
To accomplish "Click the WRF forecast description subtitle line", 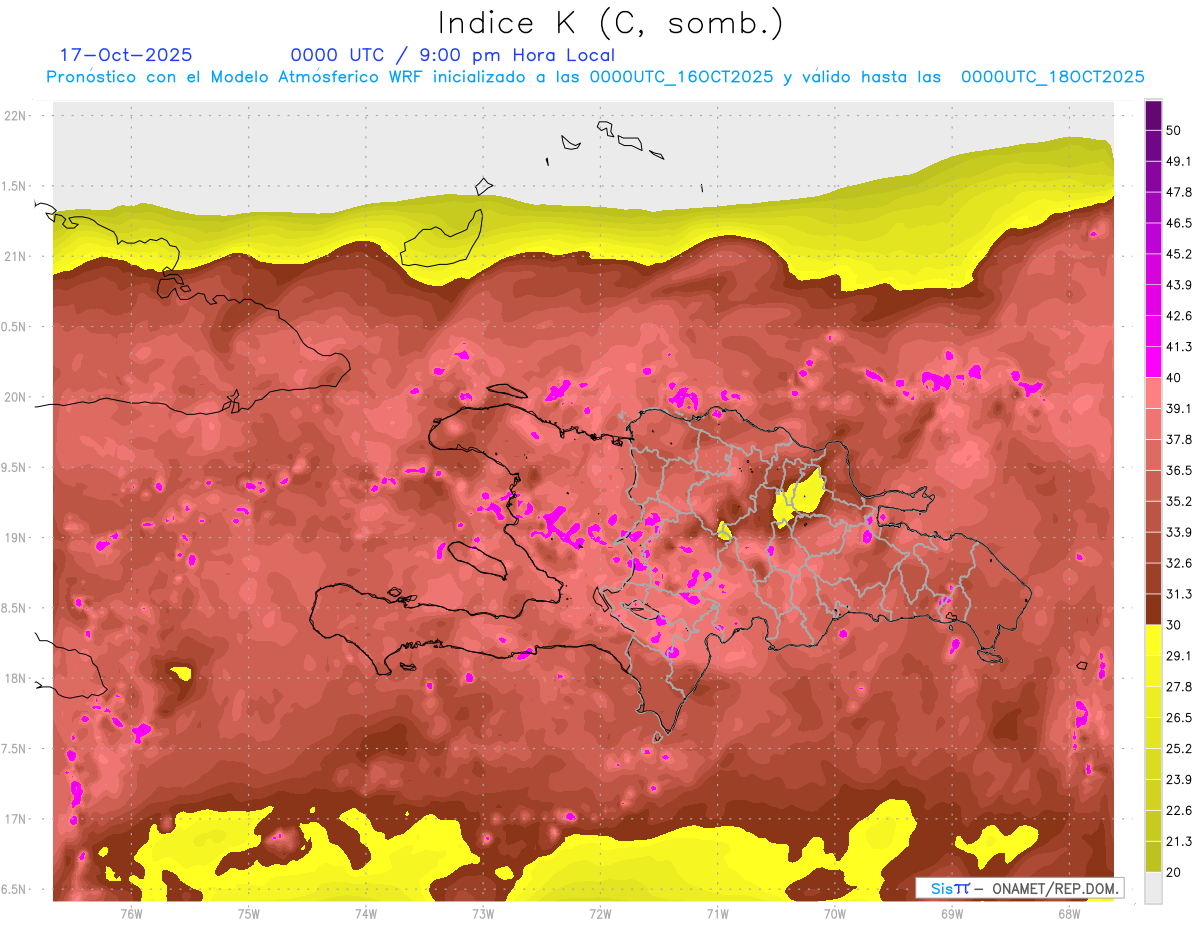I will [x=595, y=77].
